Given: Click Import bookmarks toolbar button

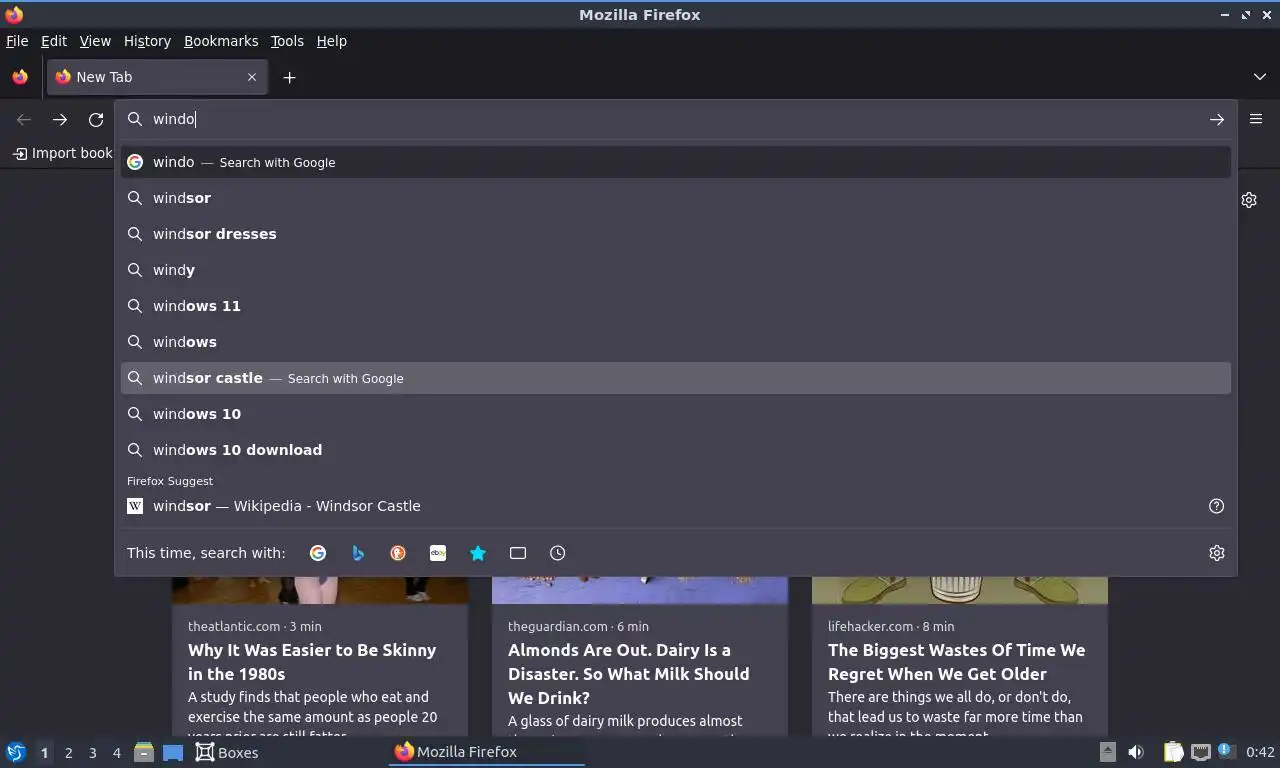Looking at the screenshot, I should point(62,153).
